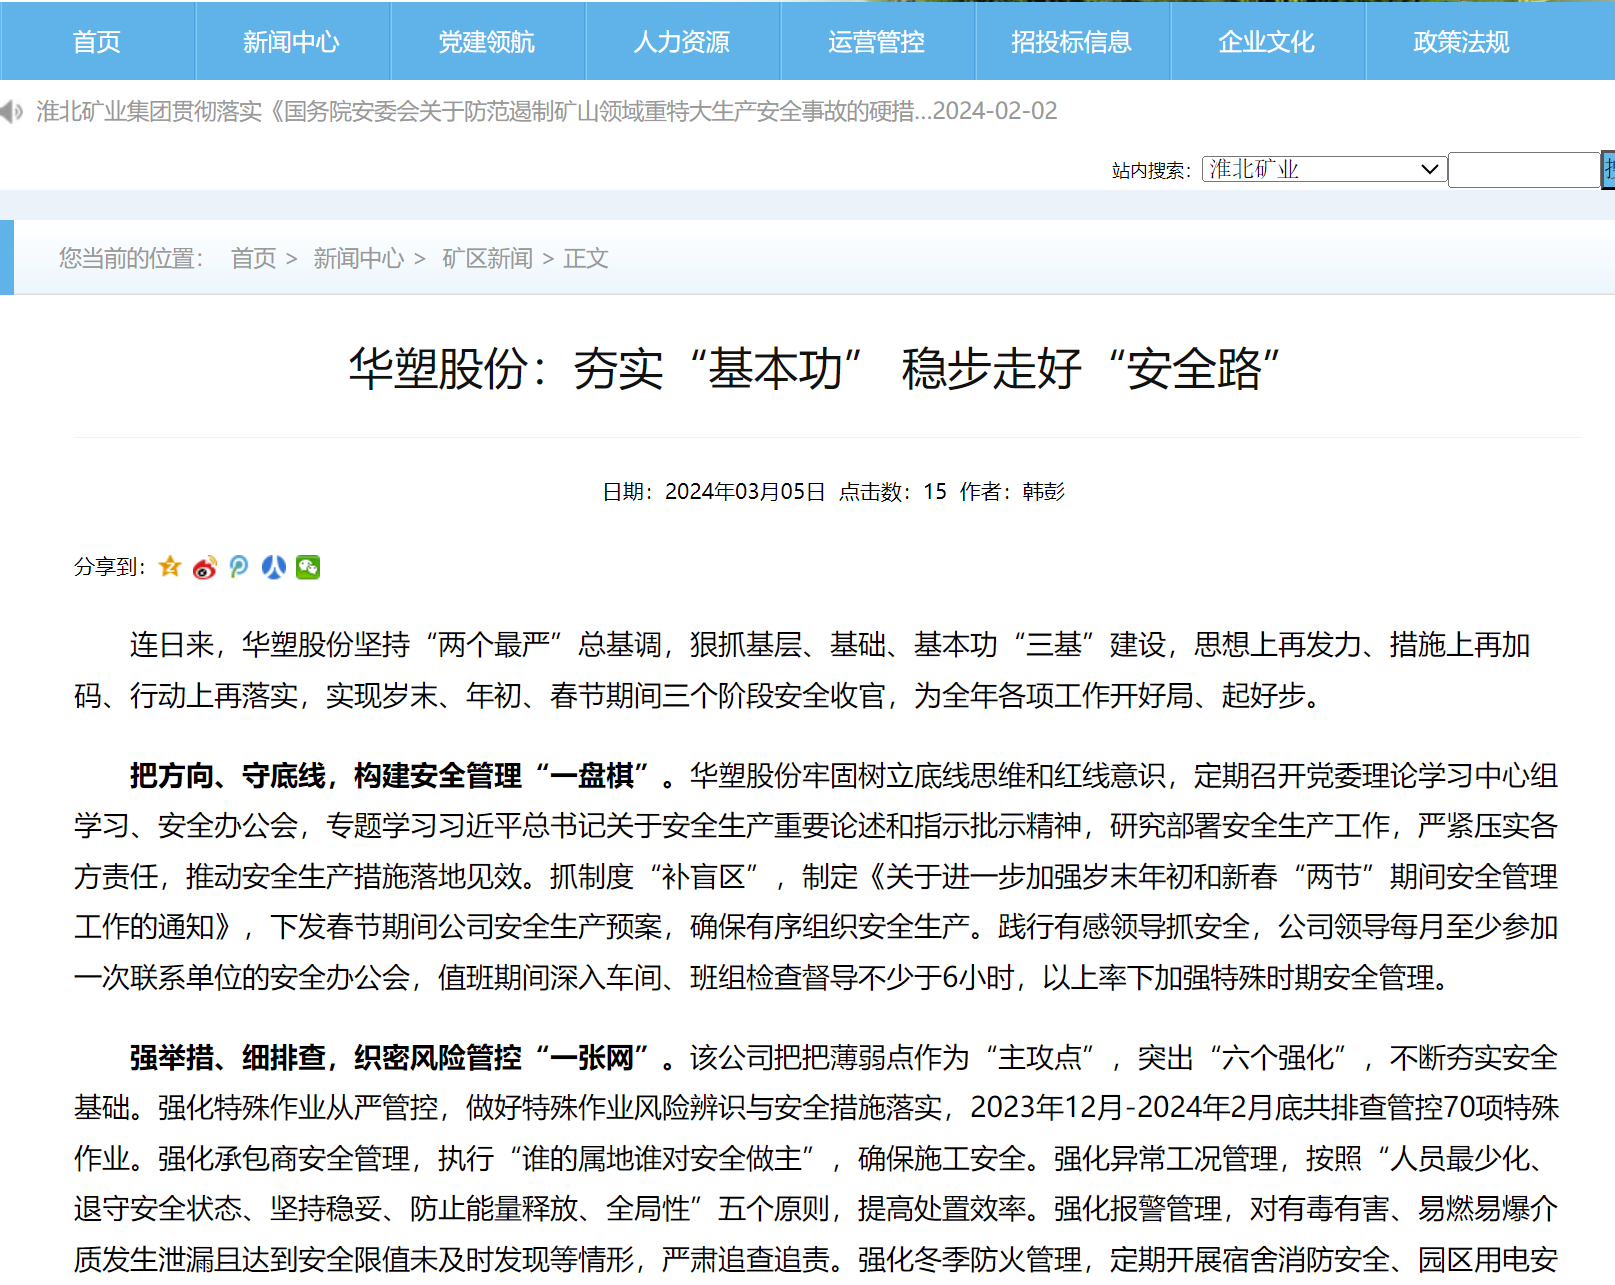Viewport: 1615px width, 1285px height.
Task: Share article to QQ Zone star icon
Action: coord(170,567)
